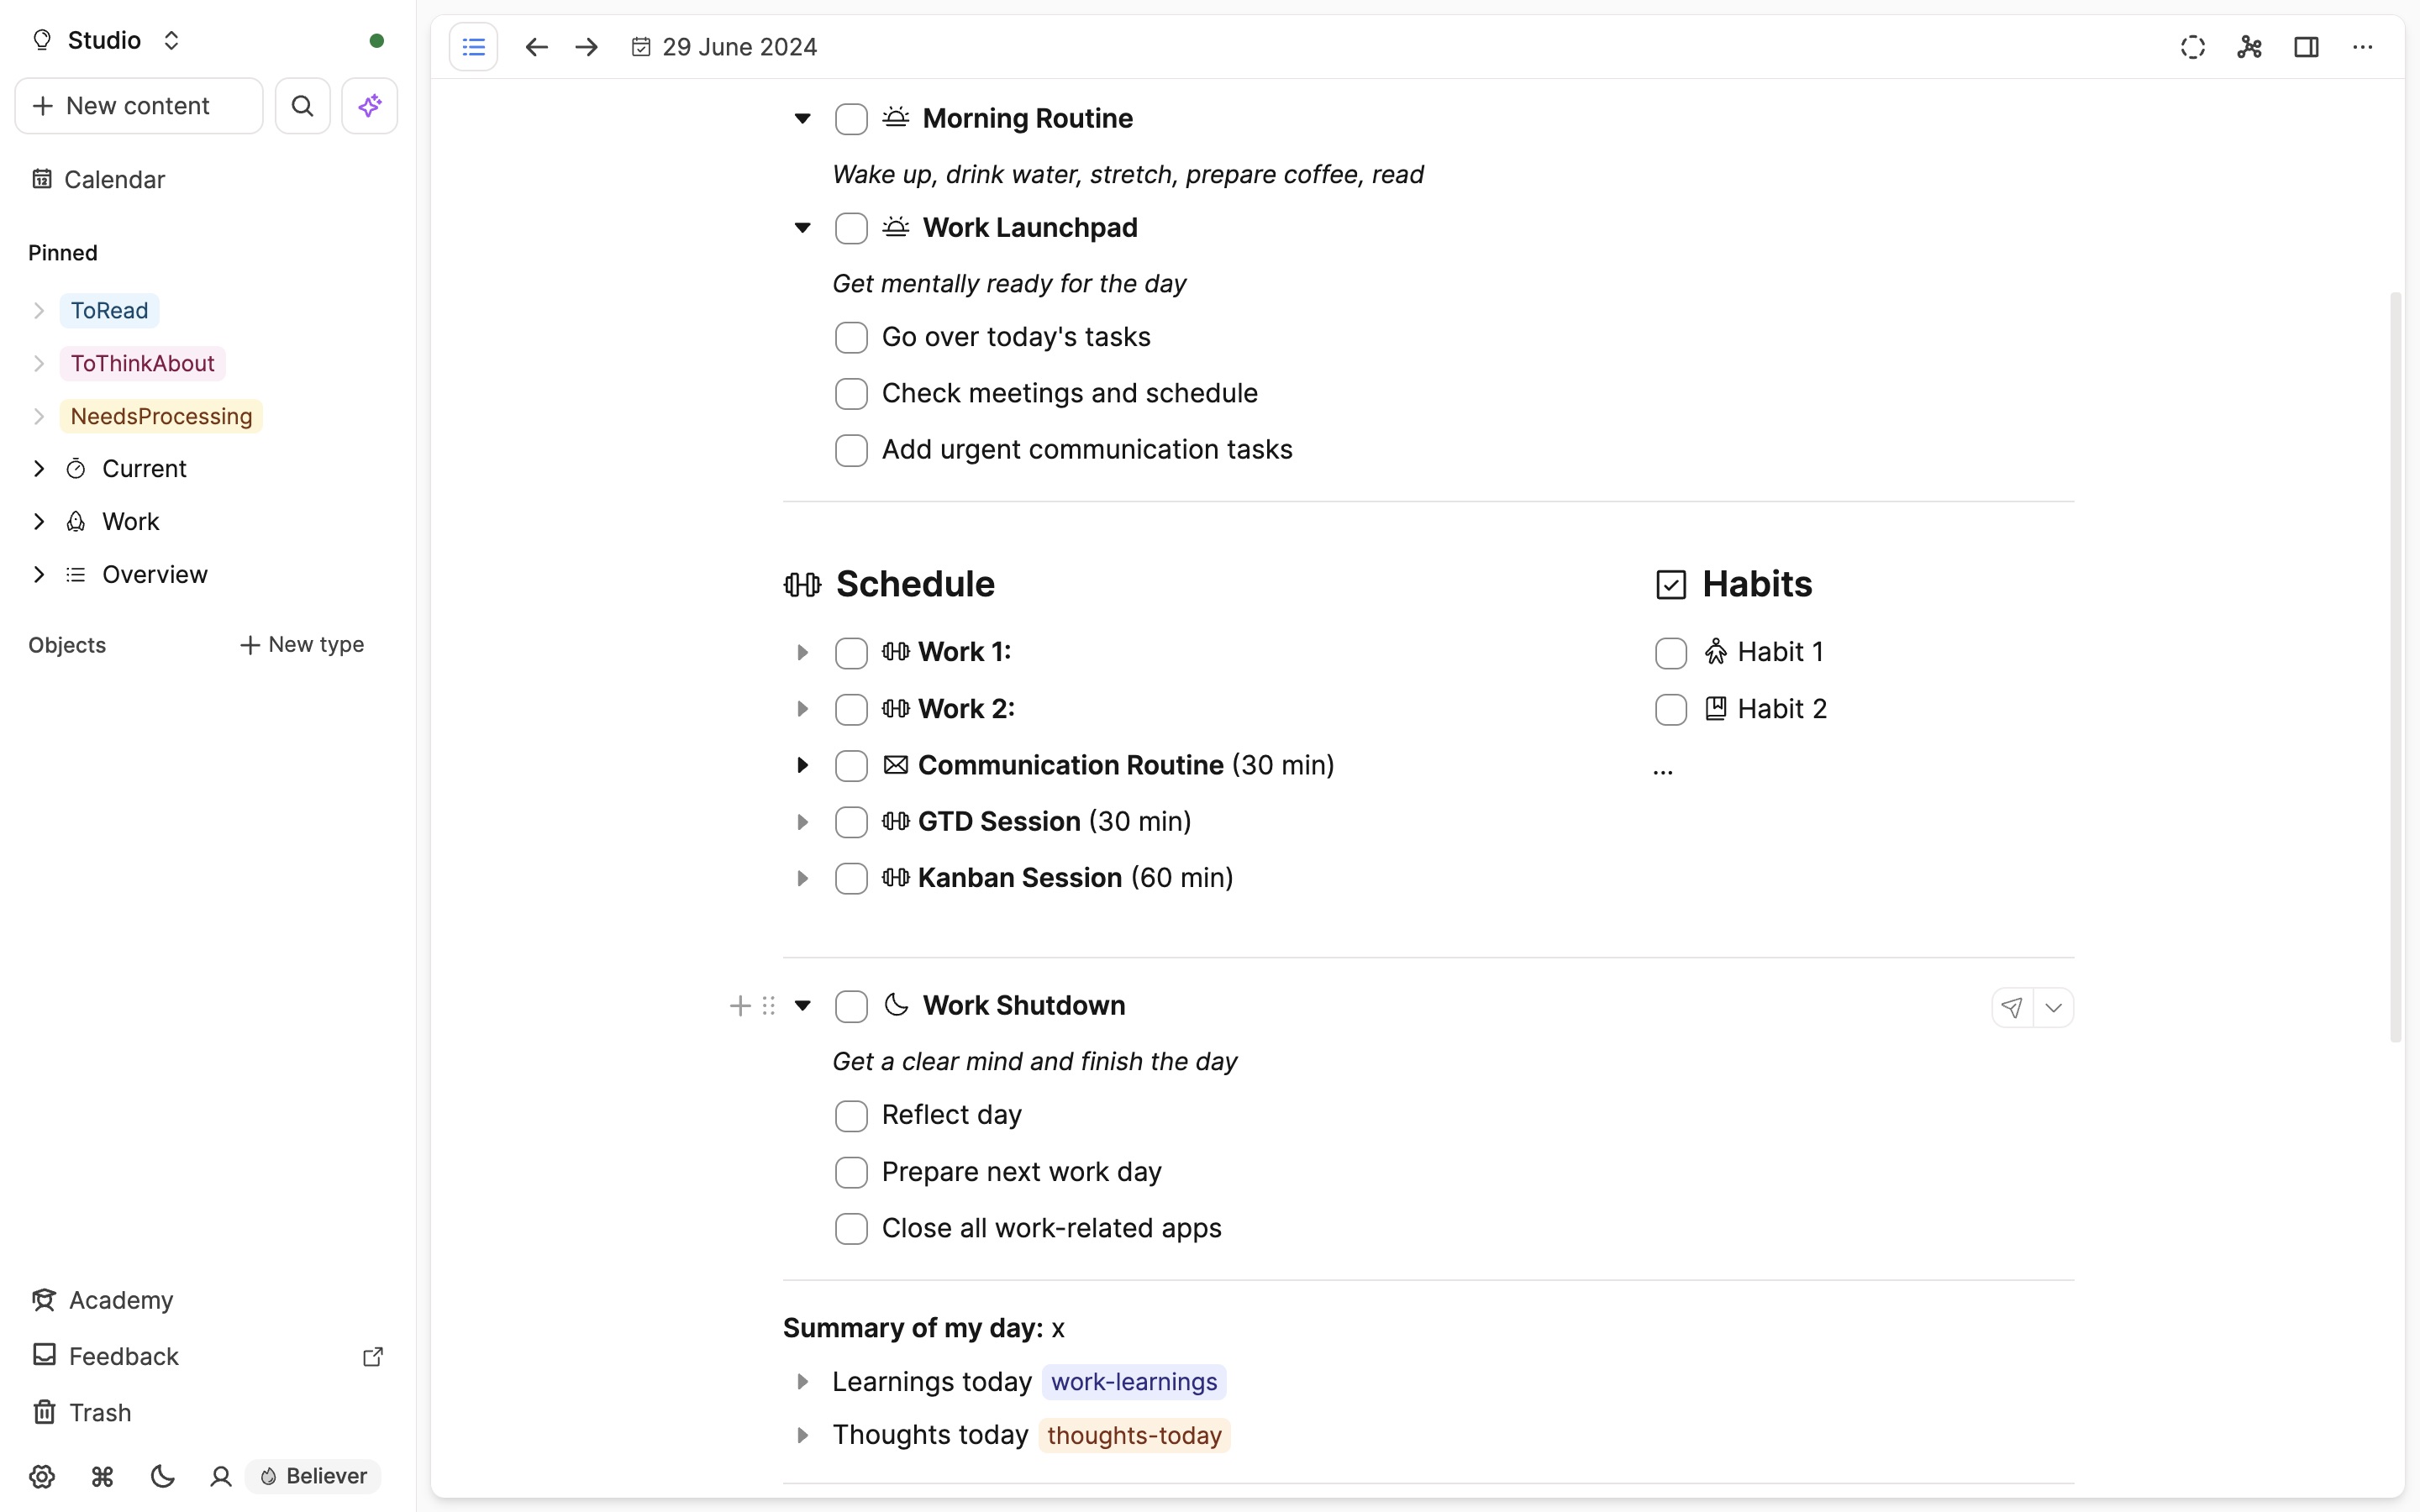Collapse the Morning Routine section
Screen dimensions: 2420x1512
click(802, 119)
